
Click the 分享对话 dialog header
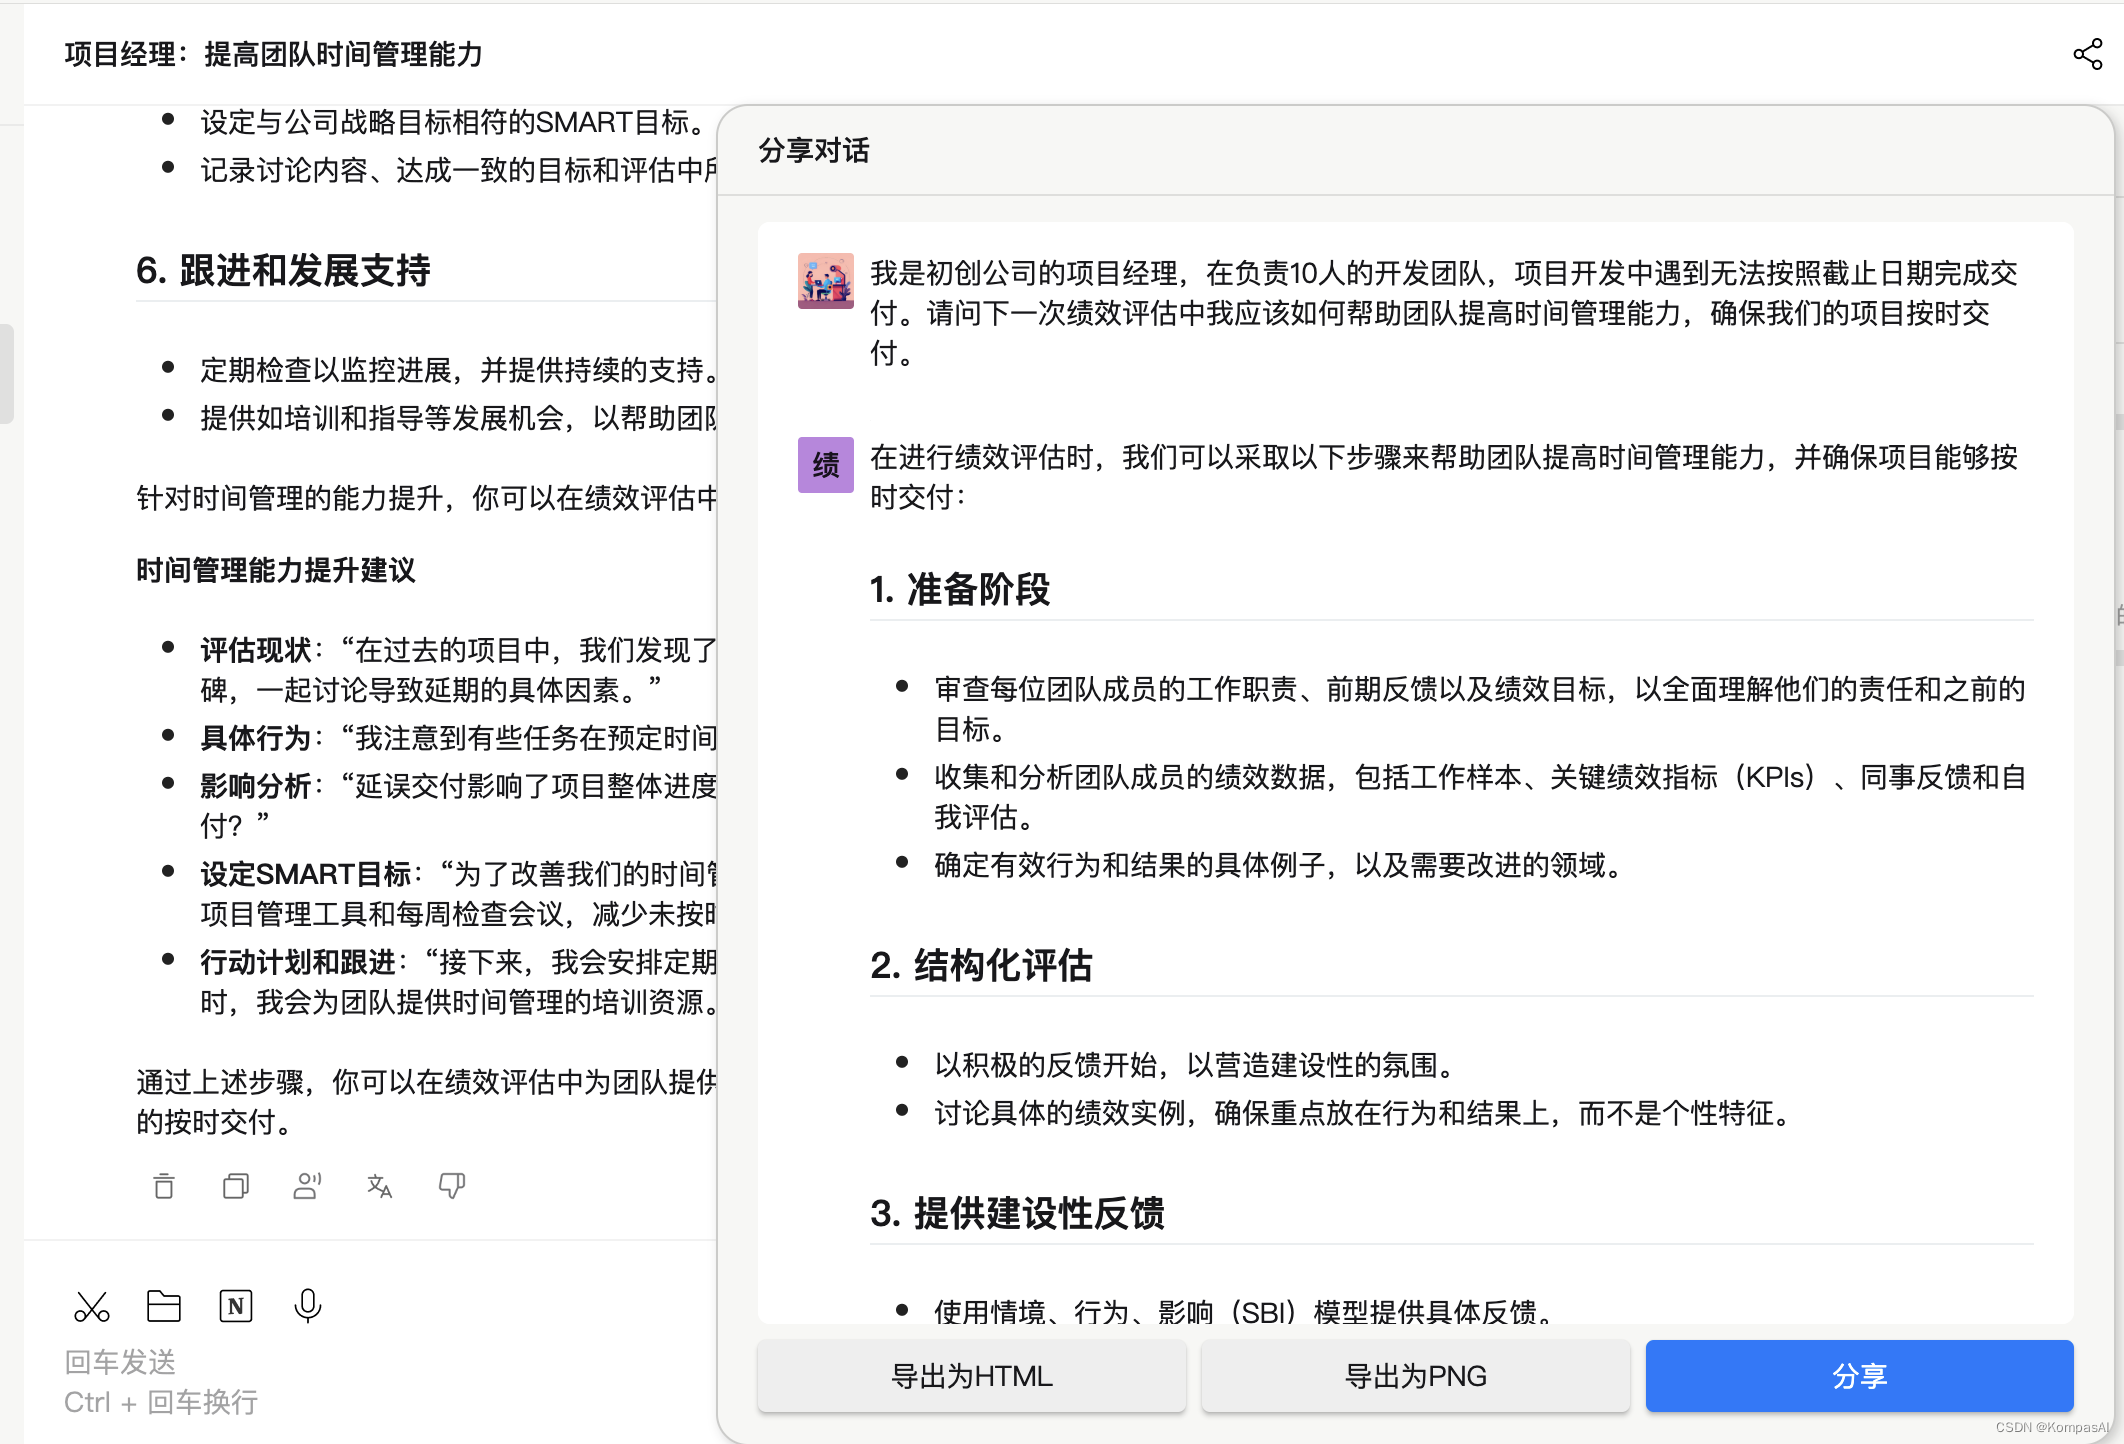814,150
